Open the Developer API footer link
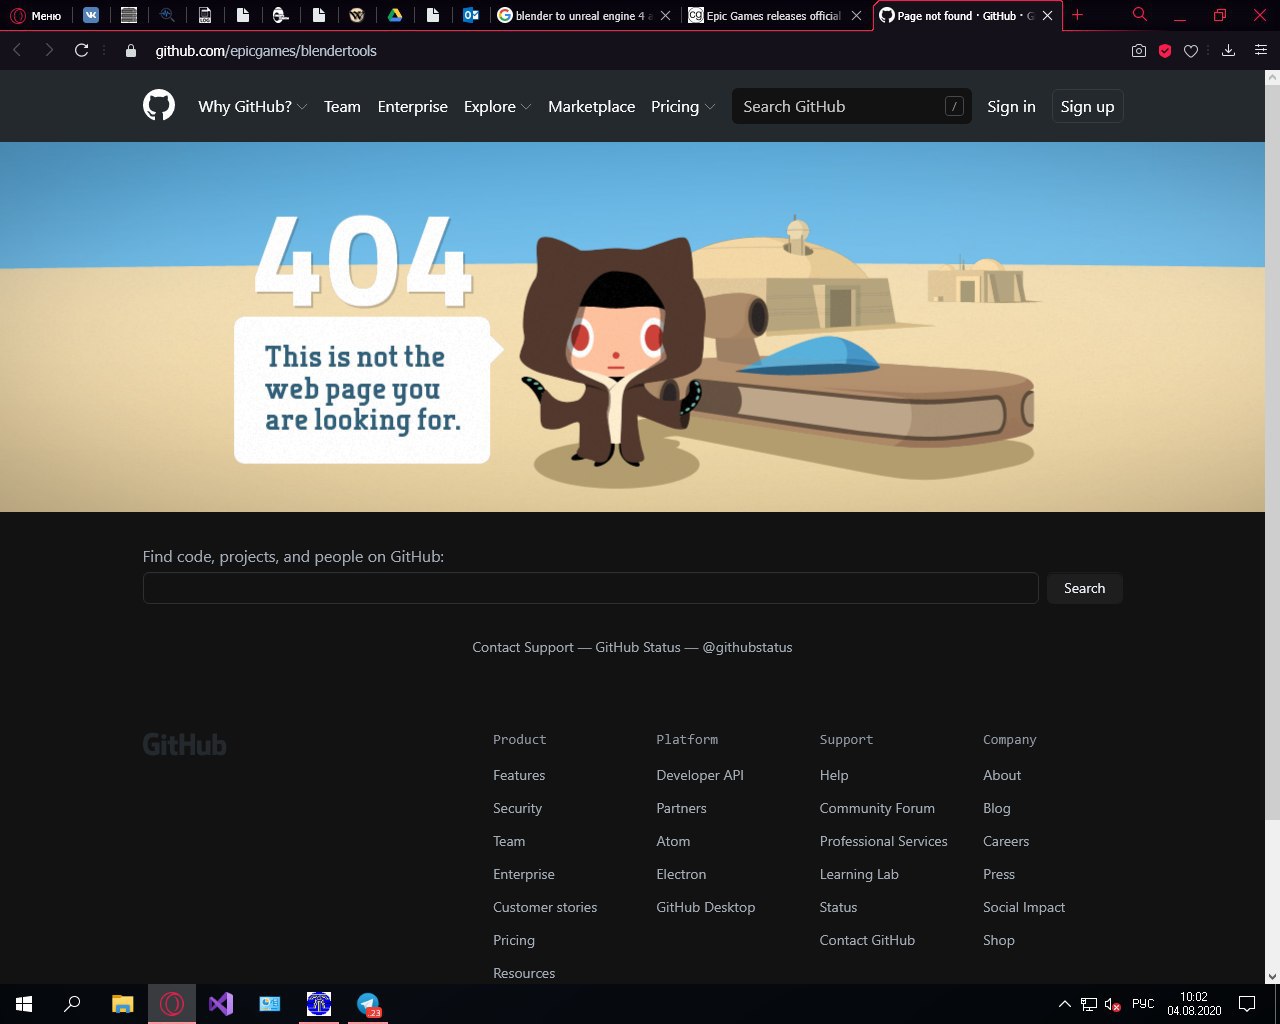 click(x=700, y=775)
